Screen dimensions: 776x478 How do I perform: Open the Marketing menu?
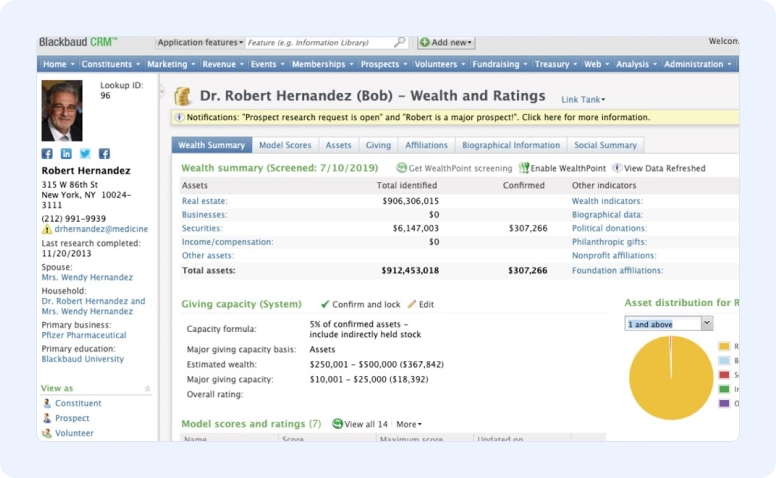[171, 64]
